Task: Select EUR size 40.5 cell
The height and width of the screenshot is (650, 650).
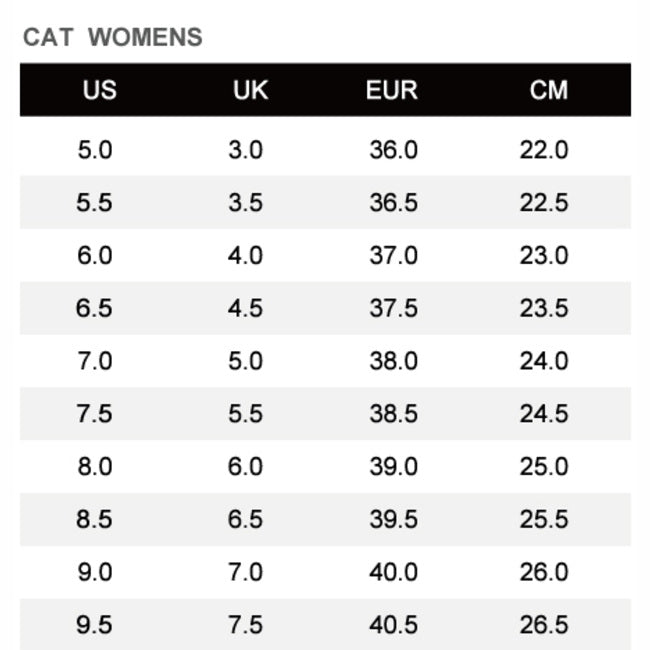Action: click(393, 625)
